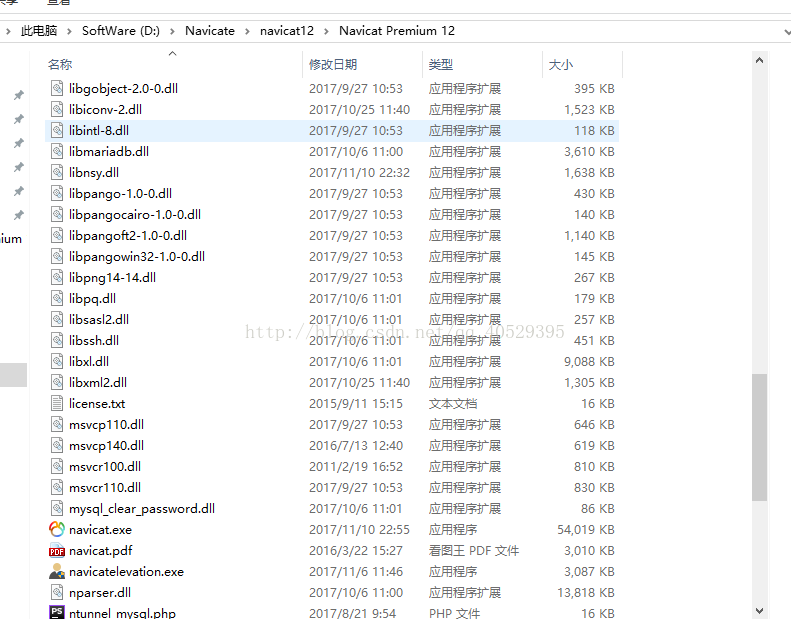Click the msvcr100.dll file icon
791x642 pixels.
(x=57, y=466)
